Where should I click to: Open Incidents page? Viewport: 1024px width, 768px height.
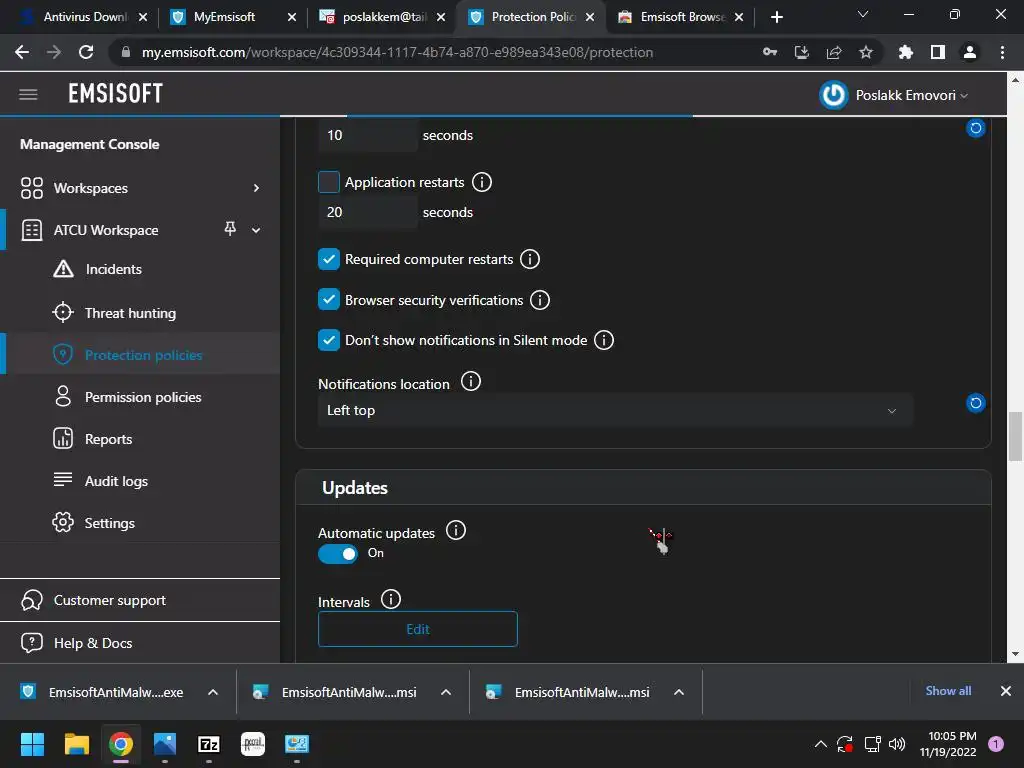tap(113, 269)
